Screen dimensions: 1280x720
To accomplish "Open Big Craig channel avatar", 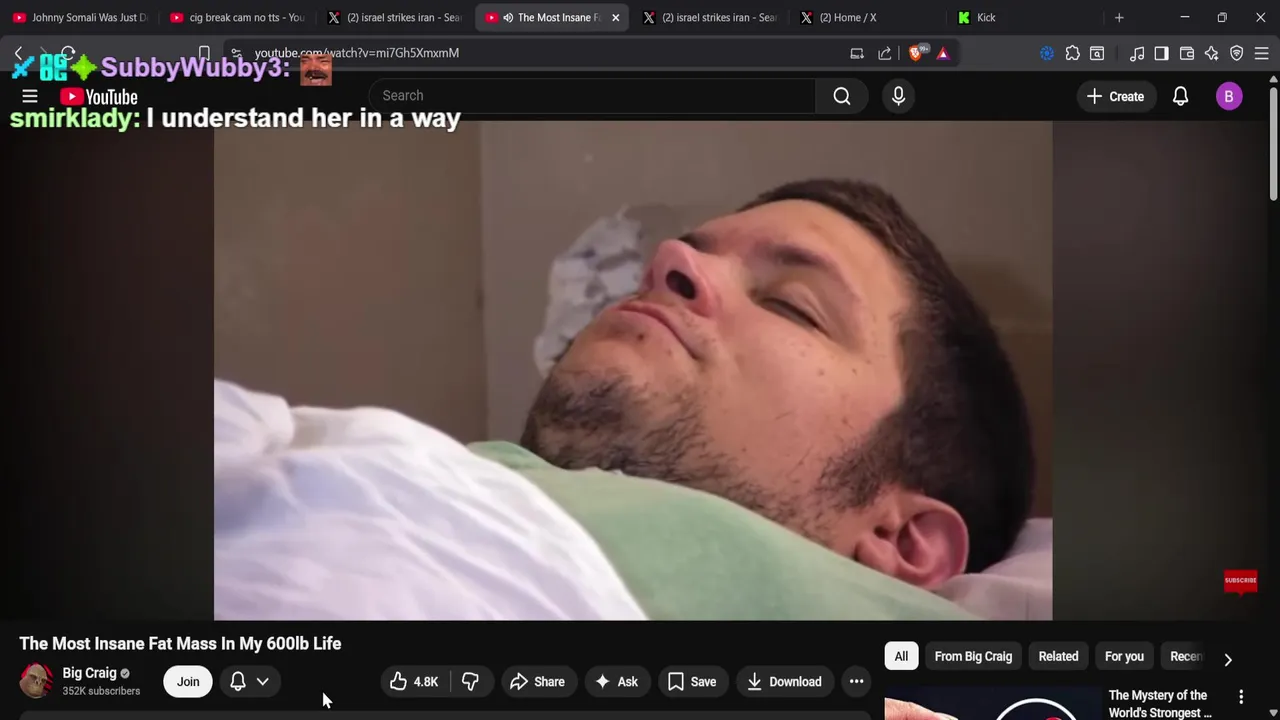I will 36,681.
